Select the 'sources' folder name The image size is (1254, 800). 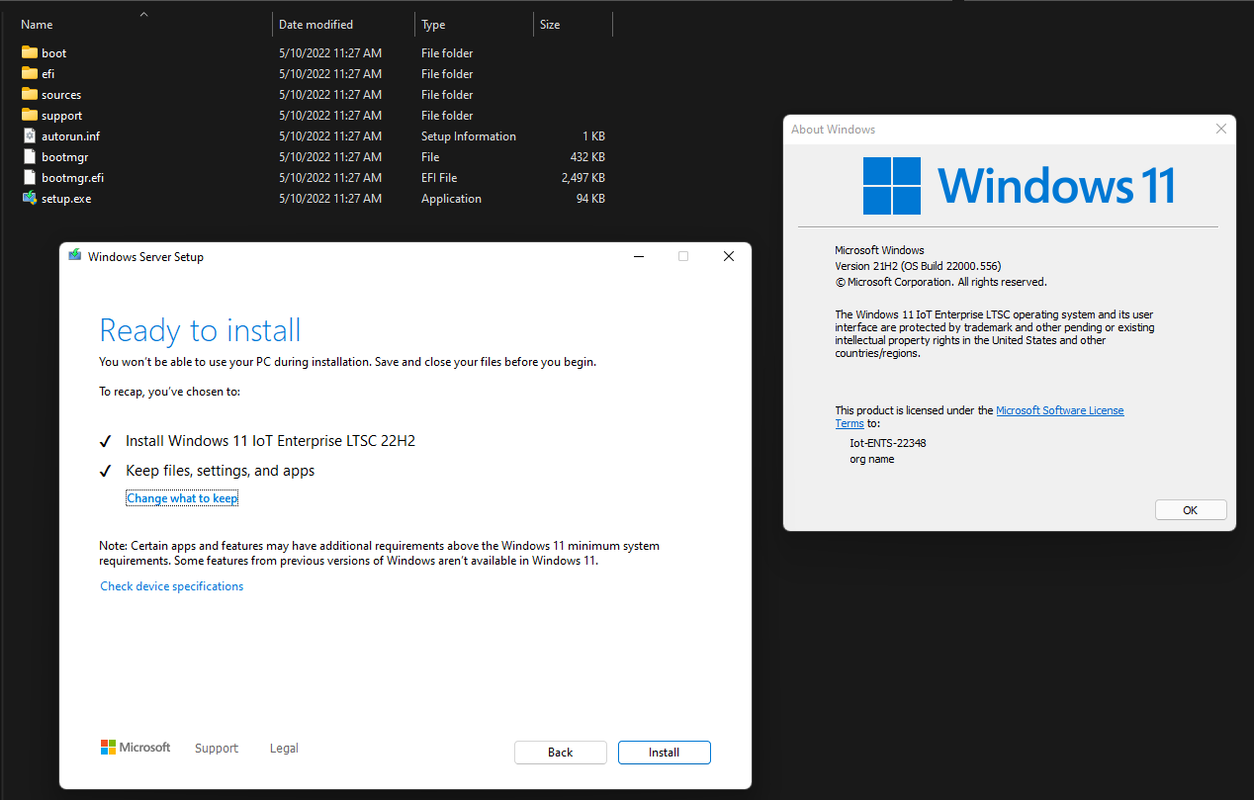61,95
